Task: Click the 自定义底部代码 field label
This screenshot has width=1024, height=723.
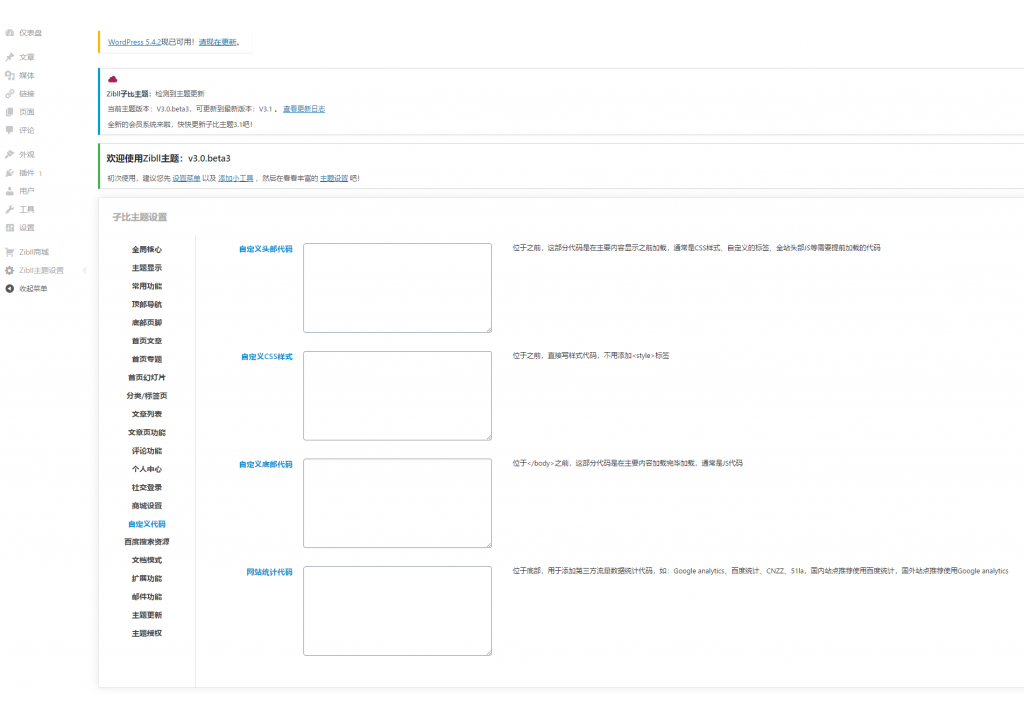Action: 266,464
